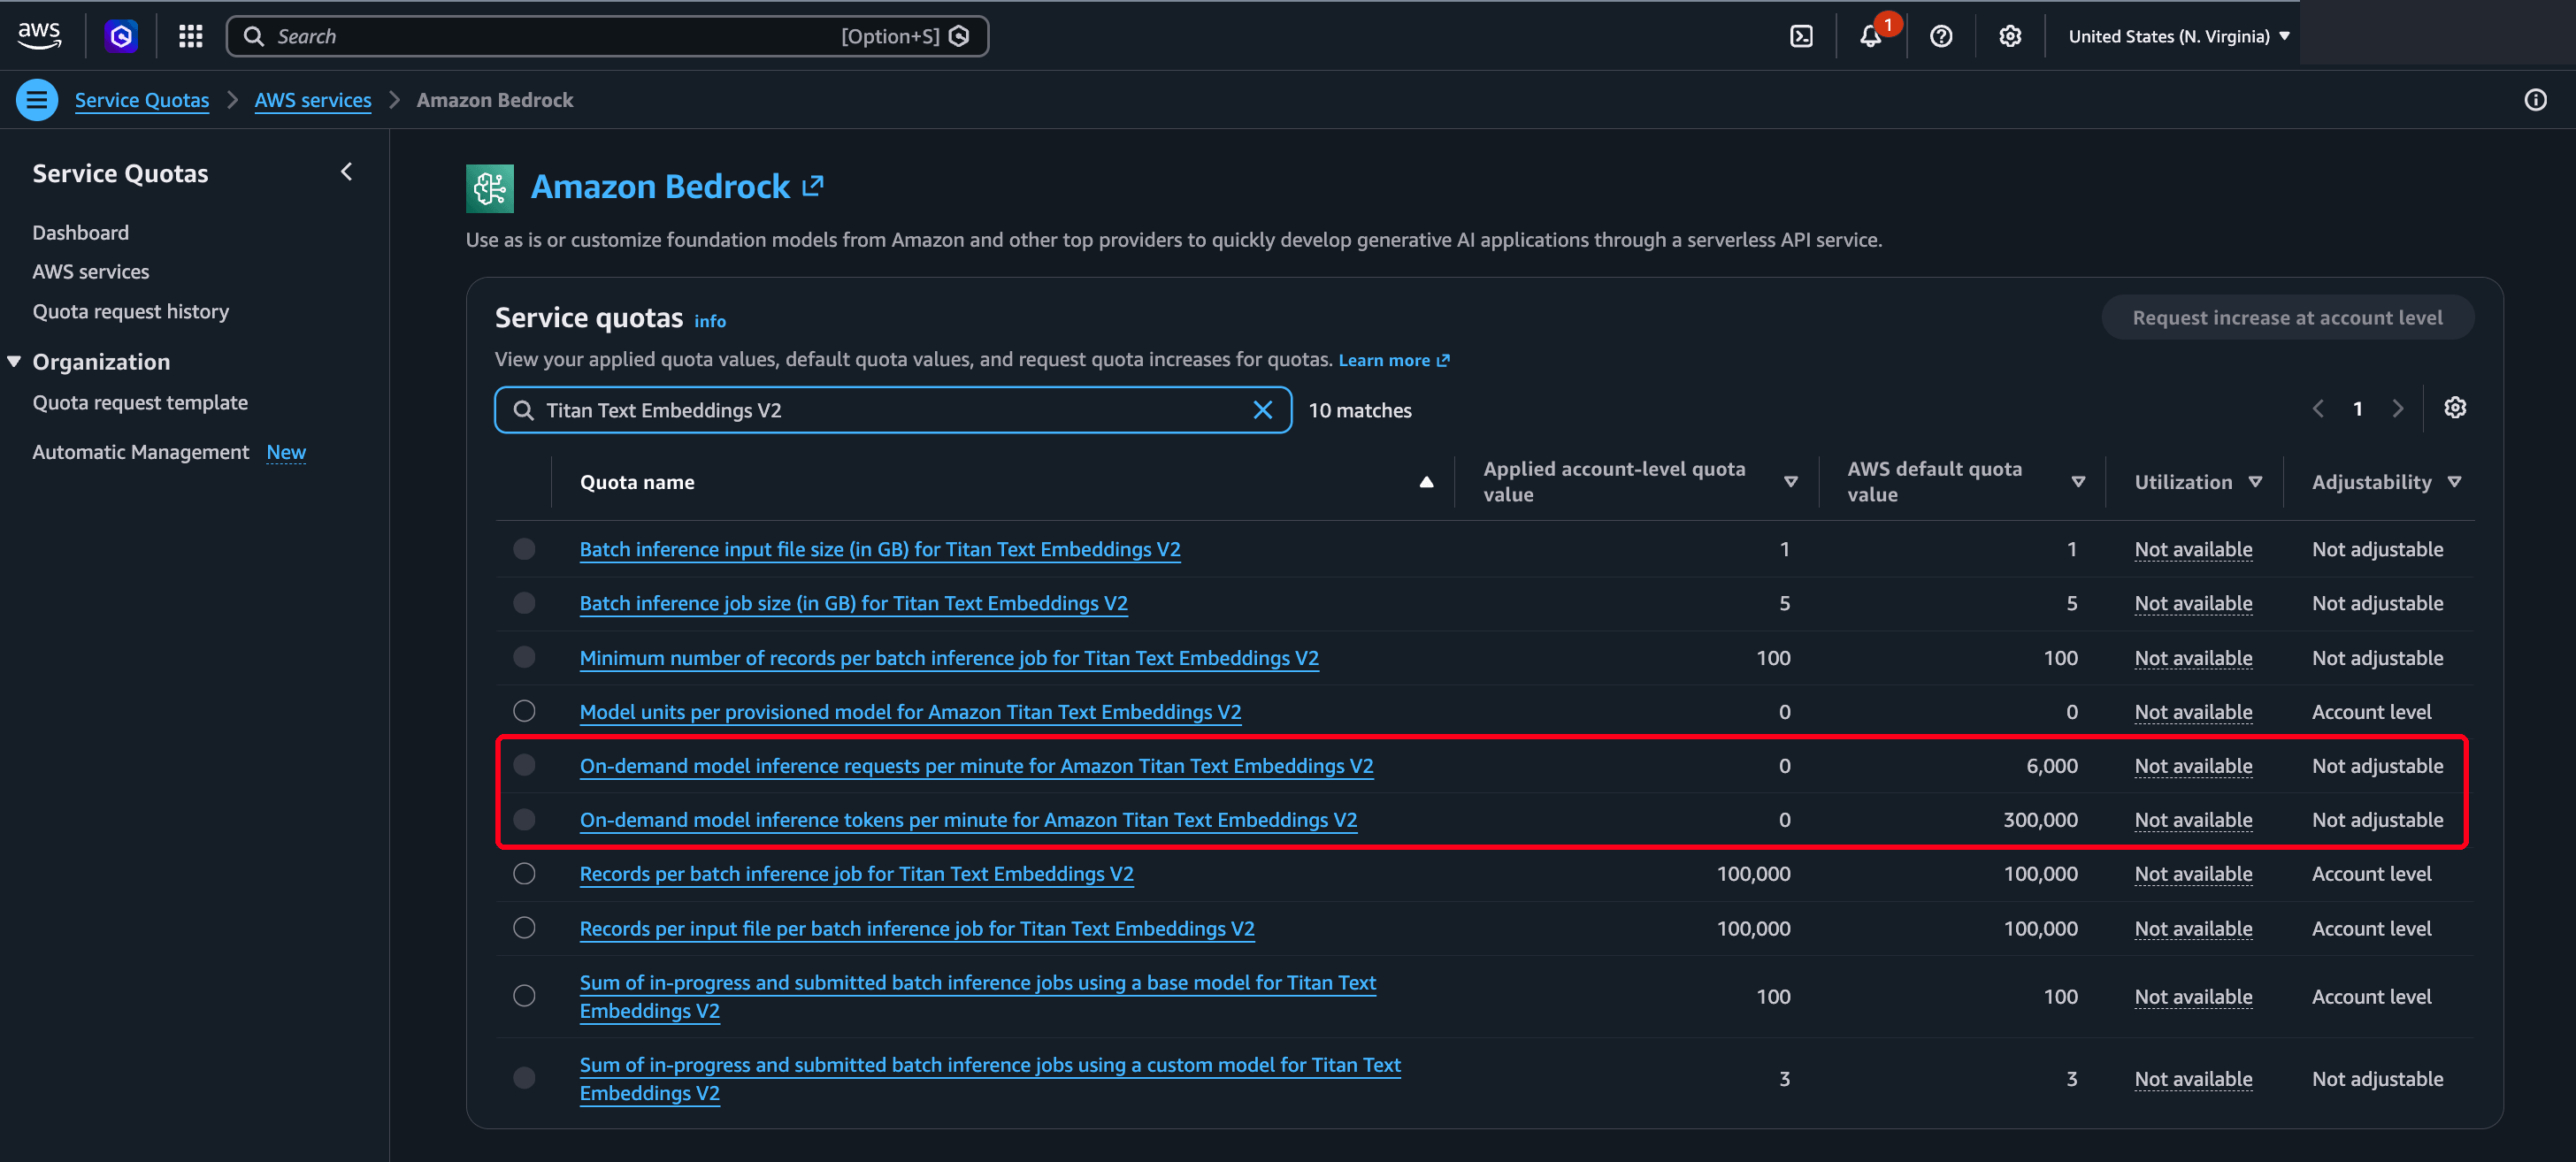The image size is (2576, 1162).
Task: Open Records per batch inference job quota
Action: (856, 874)
